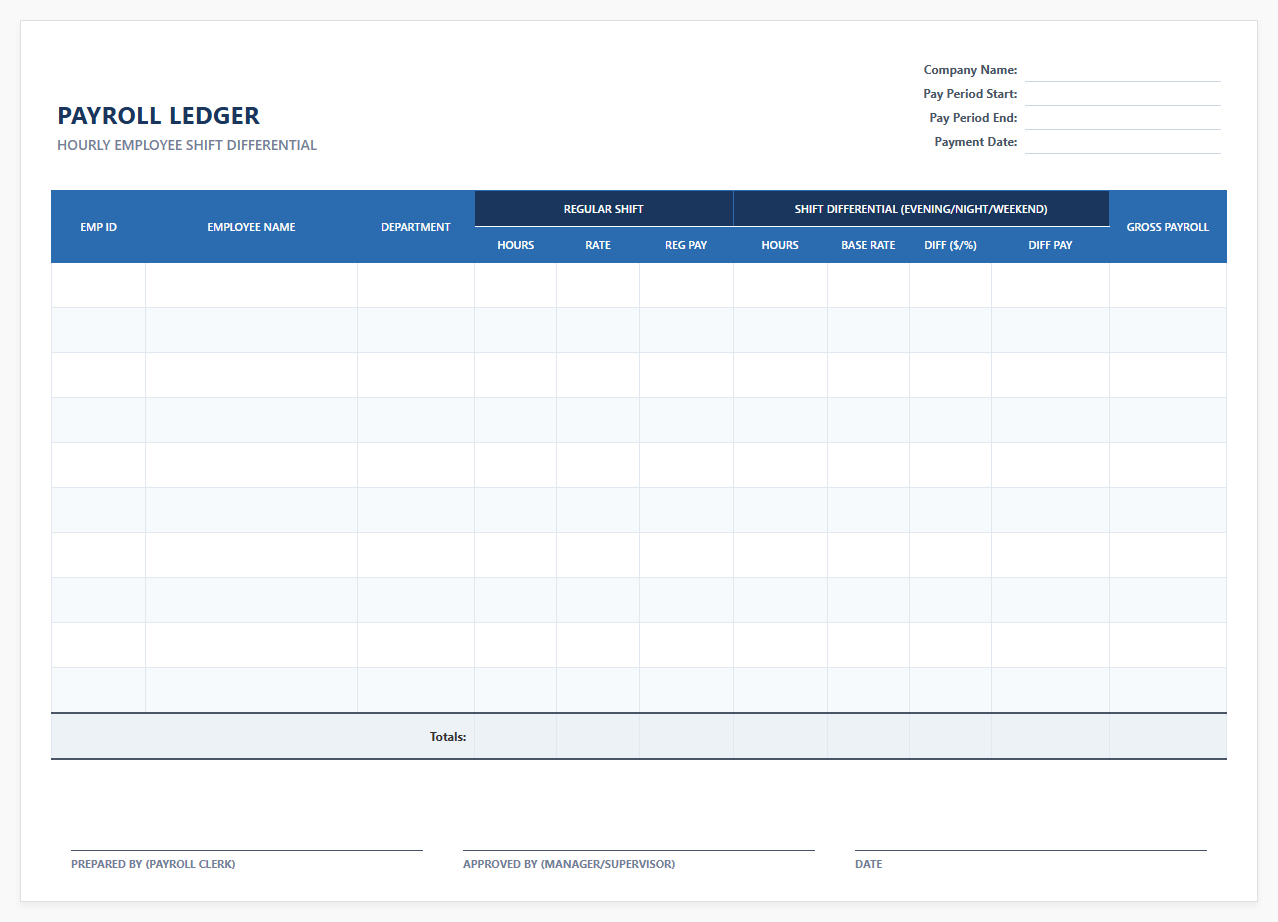Click the Pay Period Start field
The height and width of the screenshot is (922, 1278).
[x=1122, y=94]
